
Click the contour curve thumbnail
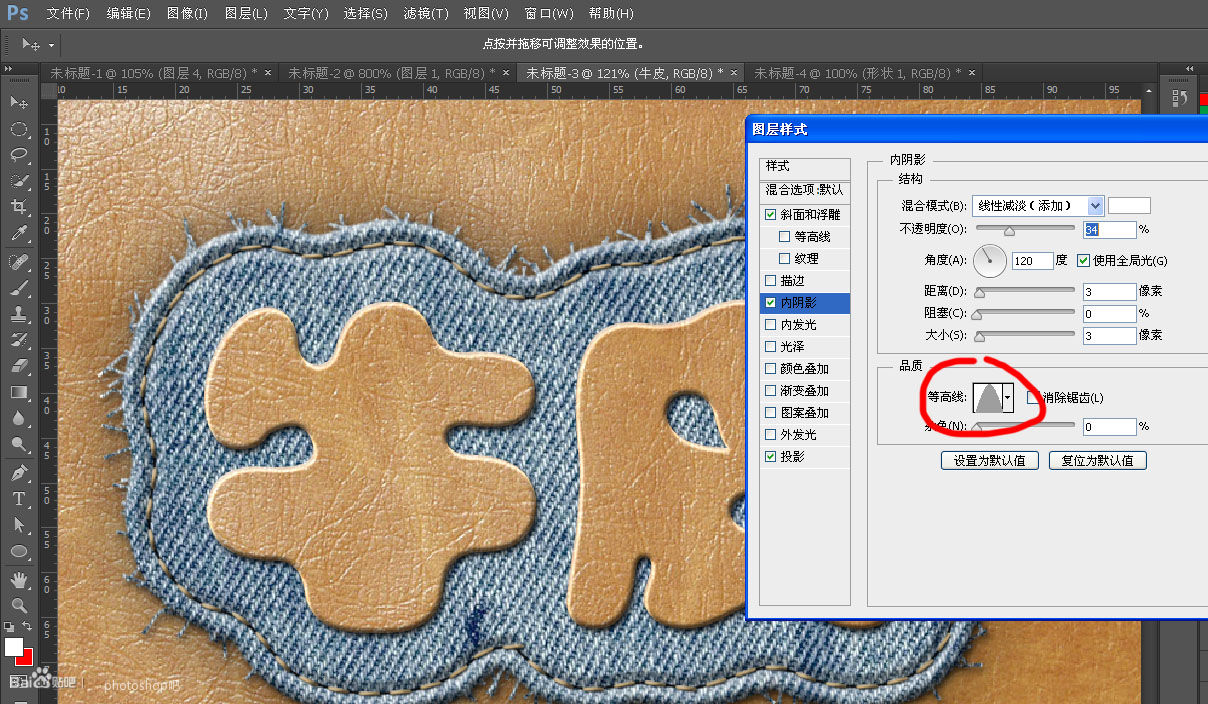(x=988, y=397)
